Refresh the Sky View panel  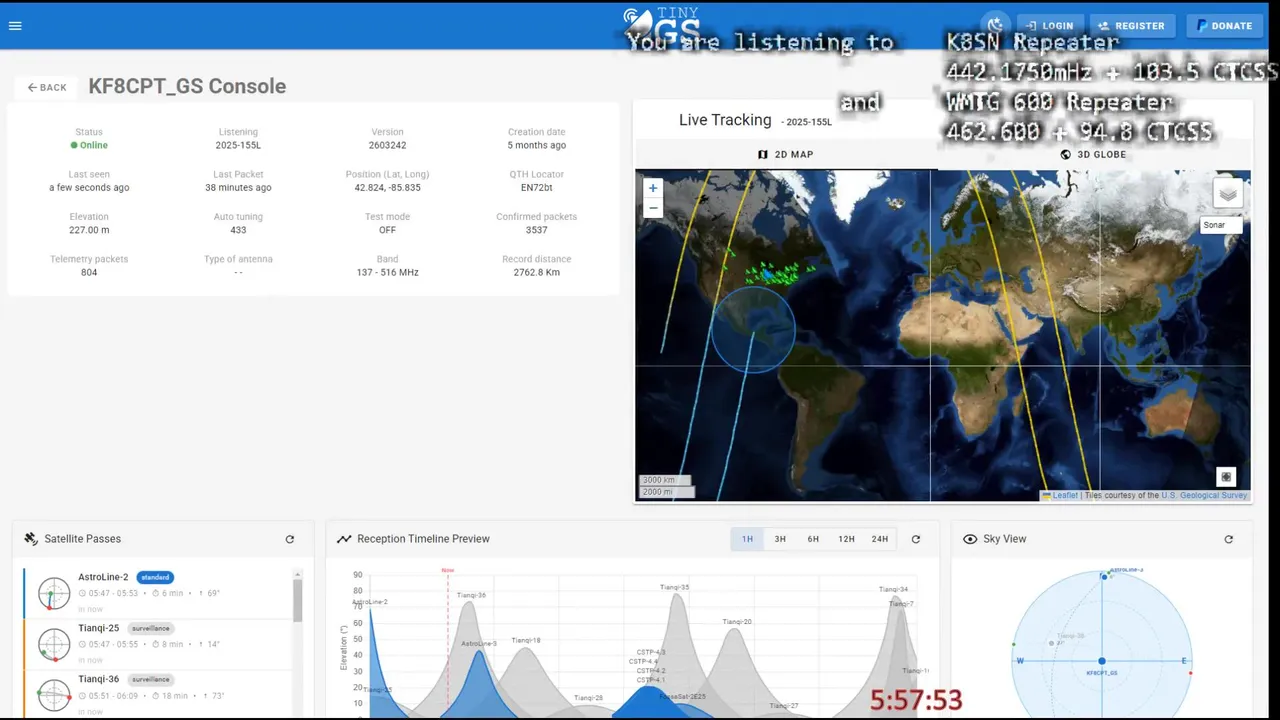[1228, 539]
